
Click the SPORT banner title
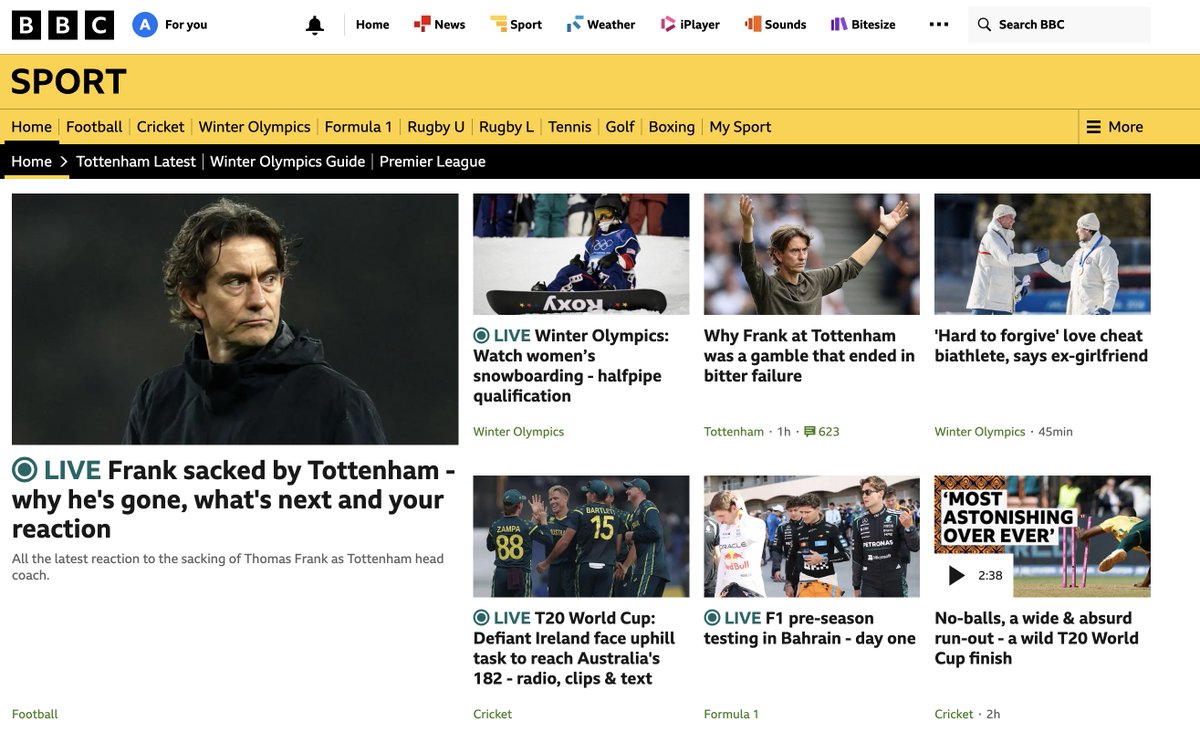pos(69,82)
